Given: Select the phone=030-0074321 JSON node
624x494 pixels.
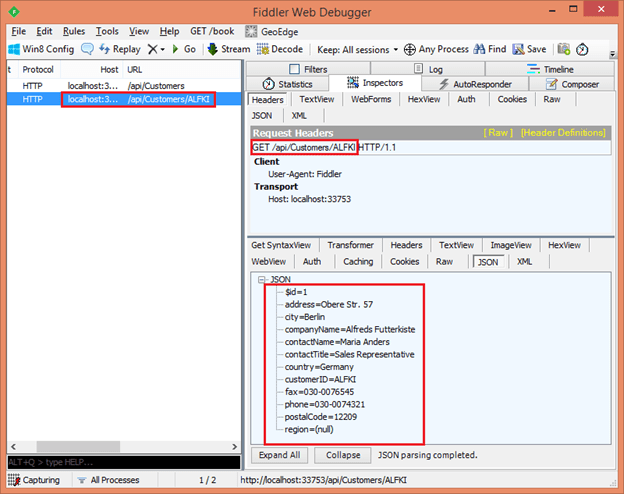Looking at the screenshot, I should click(325, 404).
